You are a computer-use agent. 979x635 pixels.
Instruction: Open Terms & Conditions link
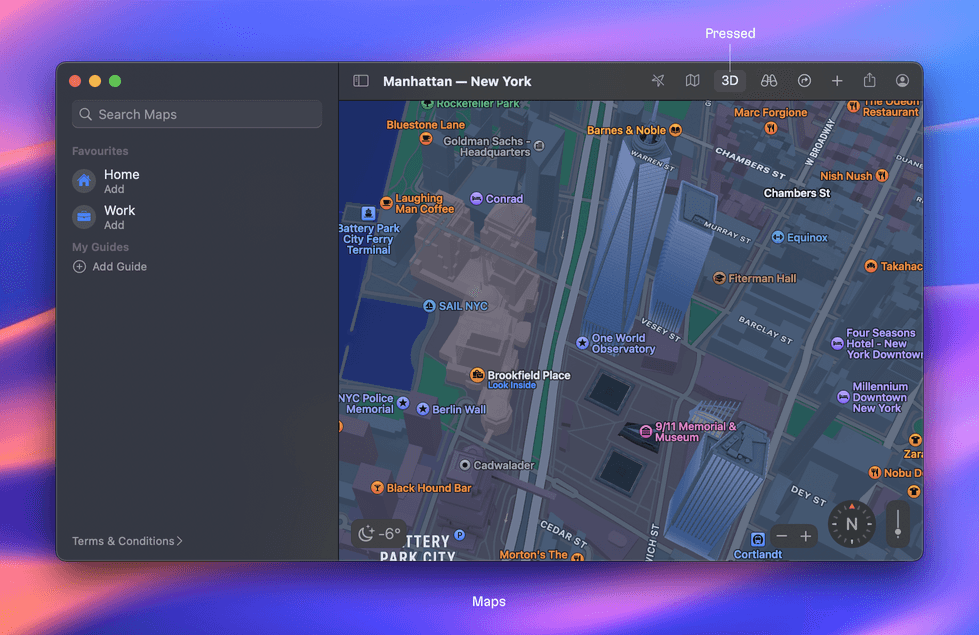[127, 541]
